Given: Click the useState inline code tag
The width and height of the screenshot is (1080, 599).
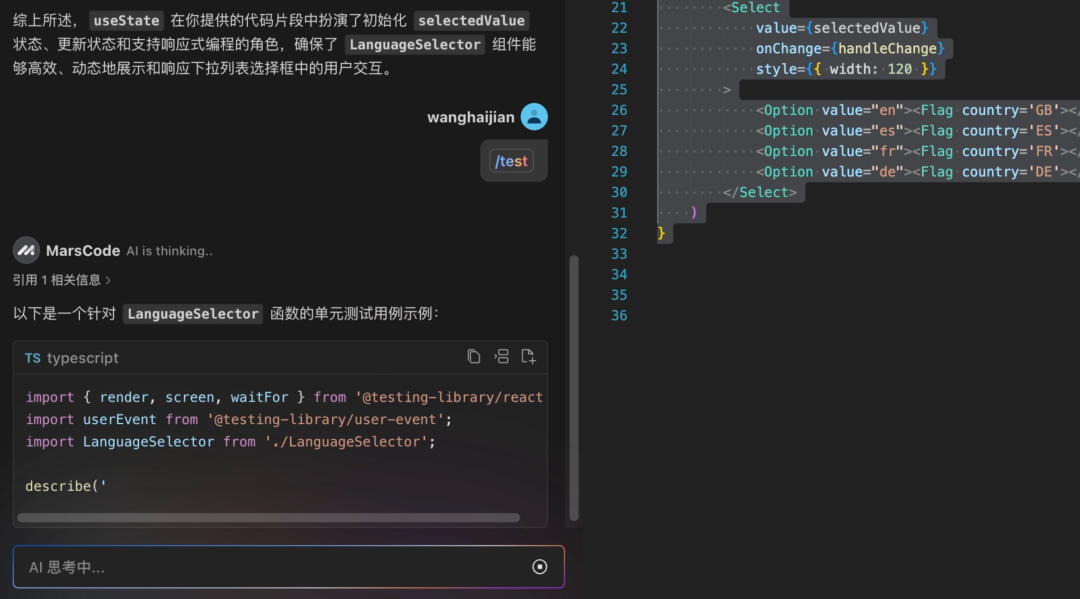Looking at the screenshot, I should pos(126,20).
